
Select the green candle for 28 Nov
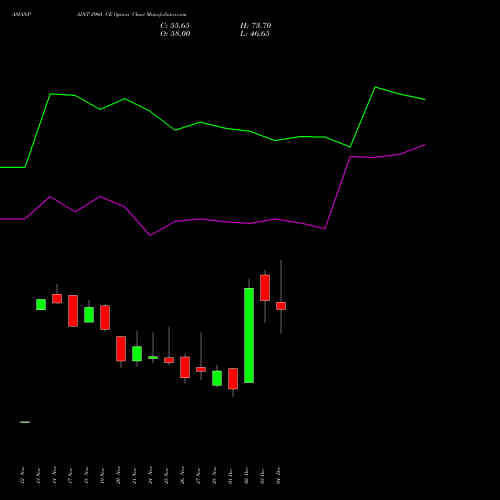point(217,378)
